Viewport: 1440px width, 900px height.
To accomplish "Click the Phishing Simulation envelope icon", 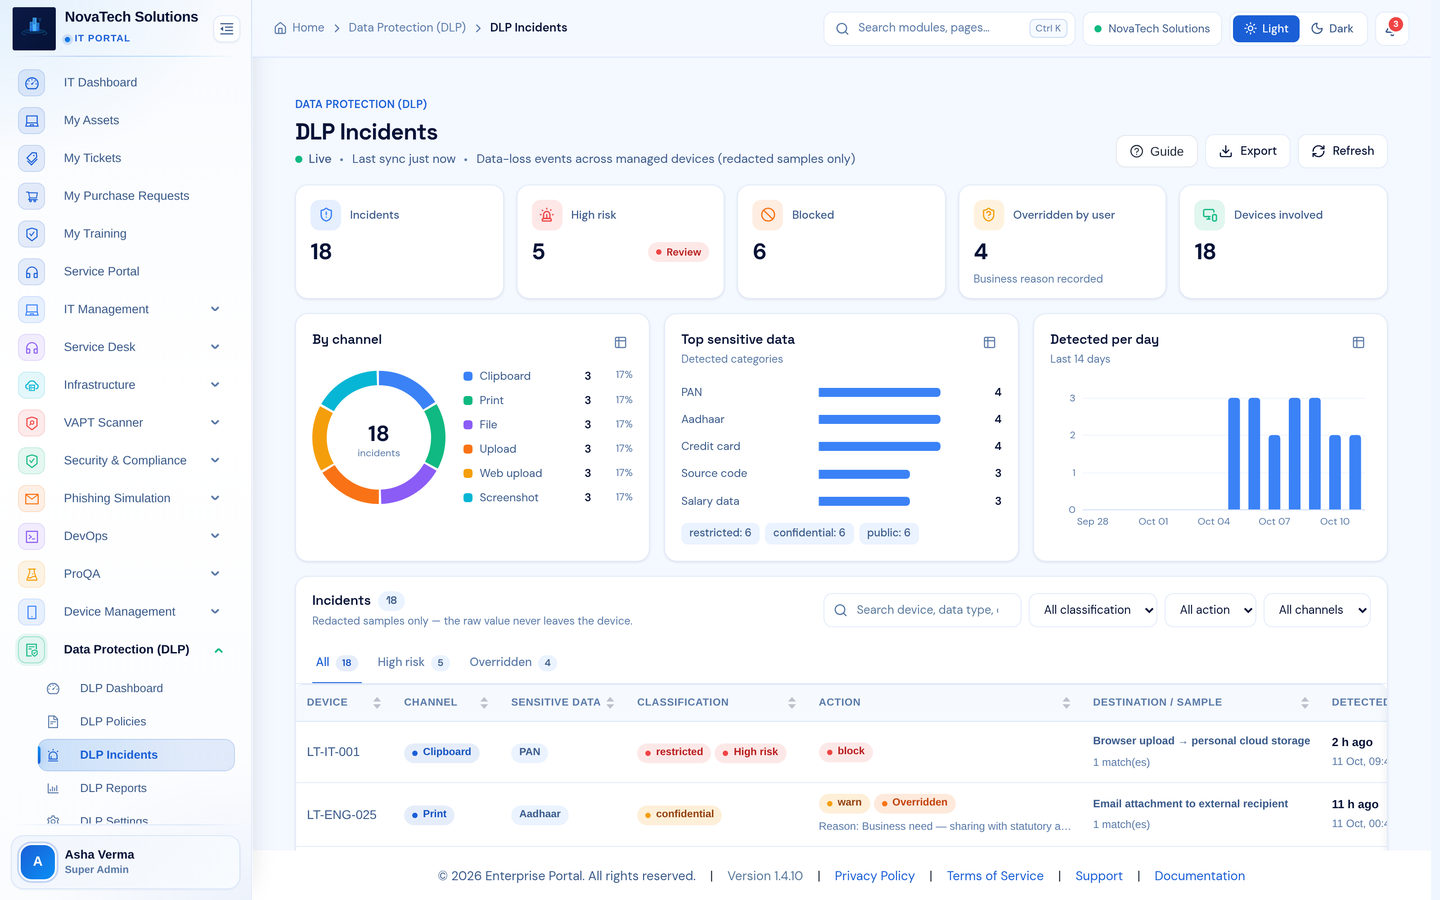I will coord(32,499).
